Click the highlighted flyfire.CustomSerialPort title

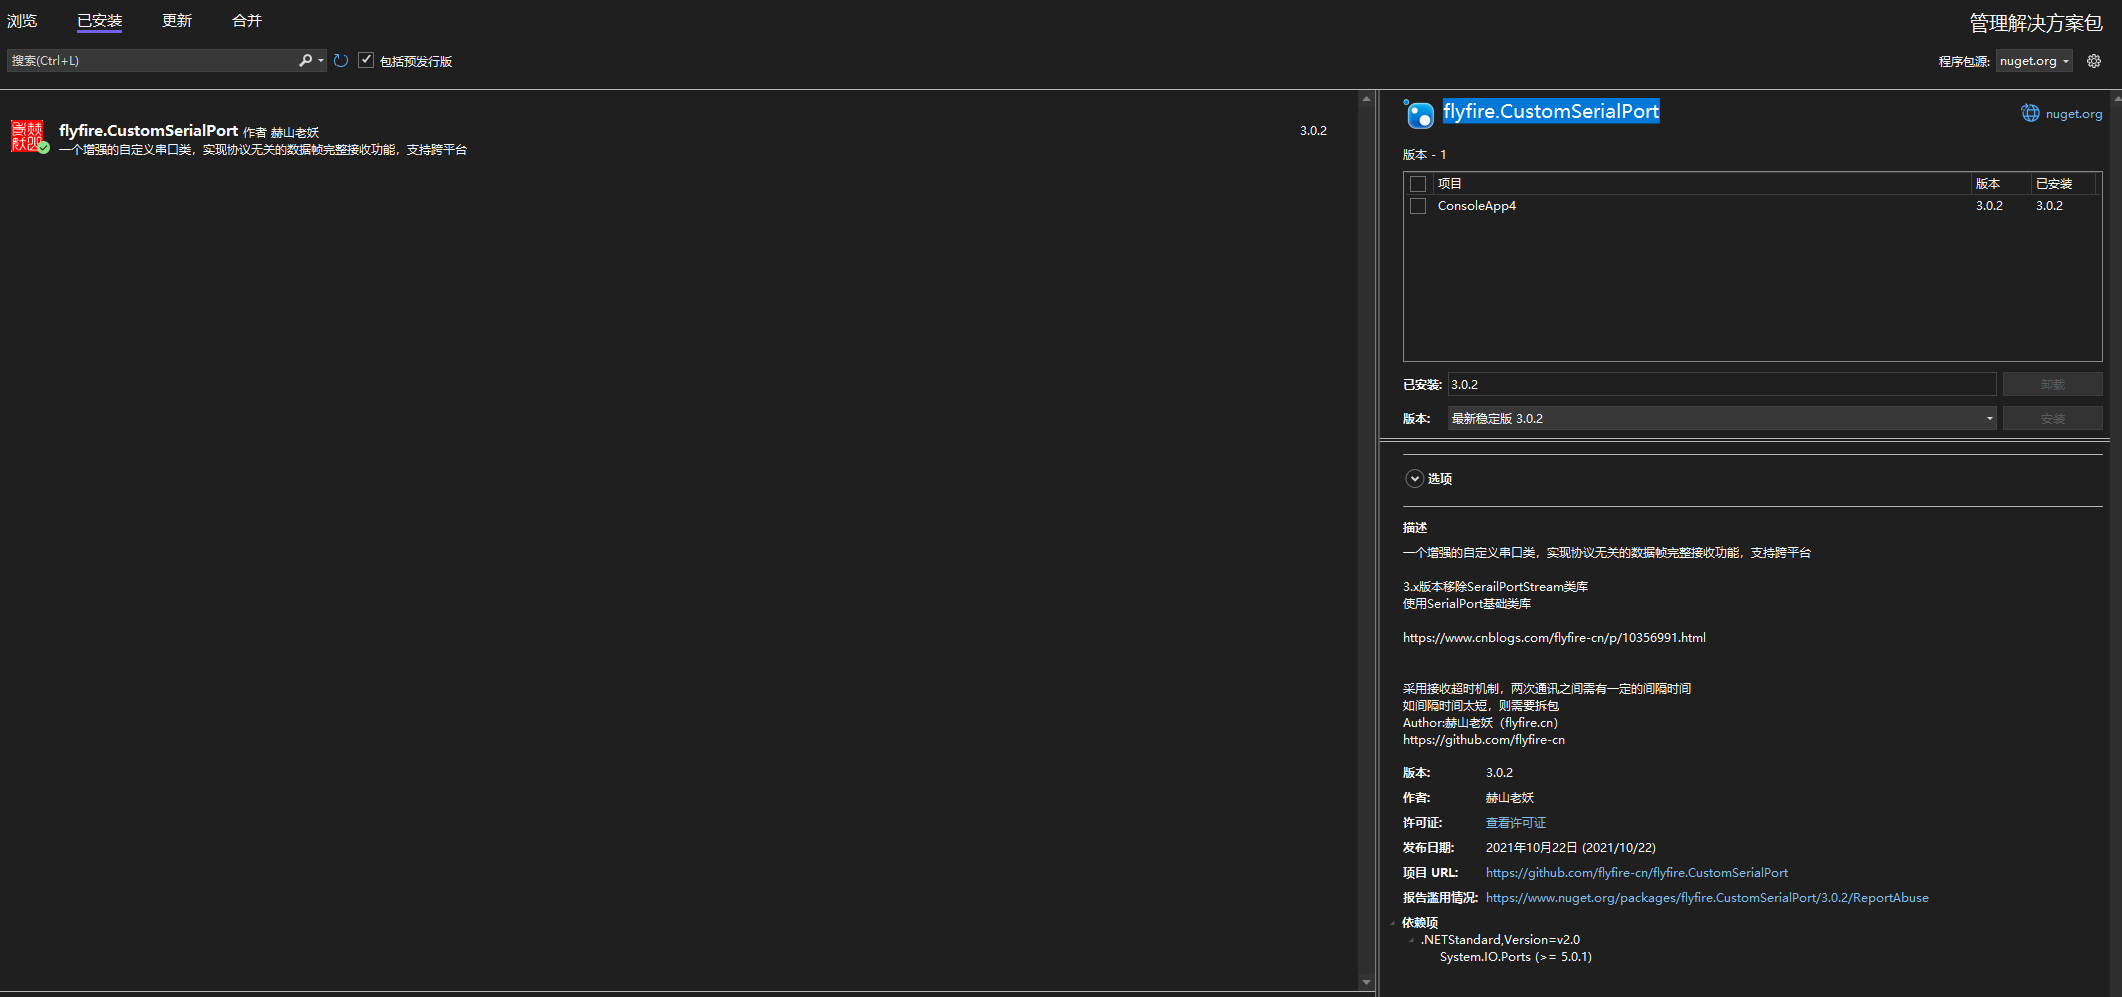[1551, 112]
